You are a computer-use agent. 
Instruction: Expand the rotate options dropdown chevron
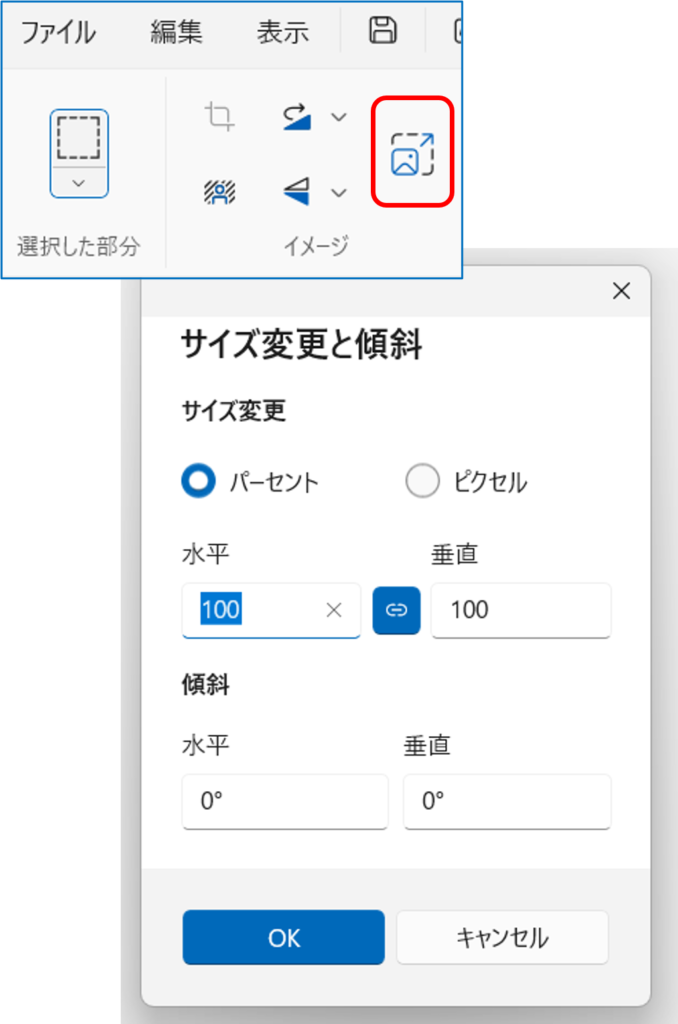coord(339,117)
